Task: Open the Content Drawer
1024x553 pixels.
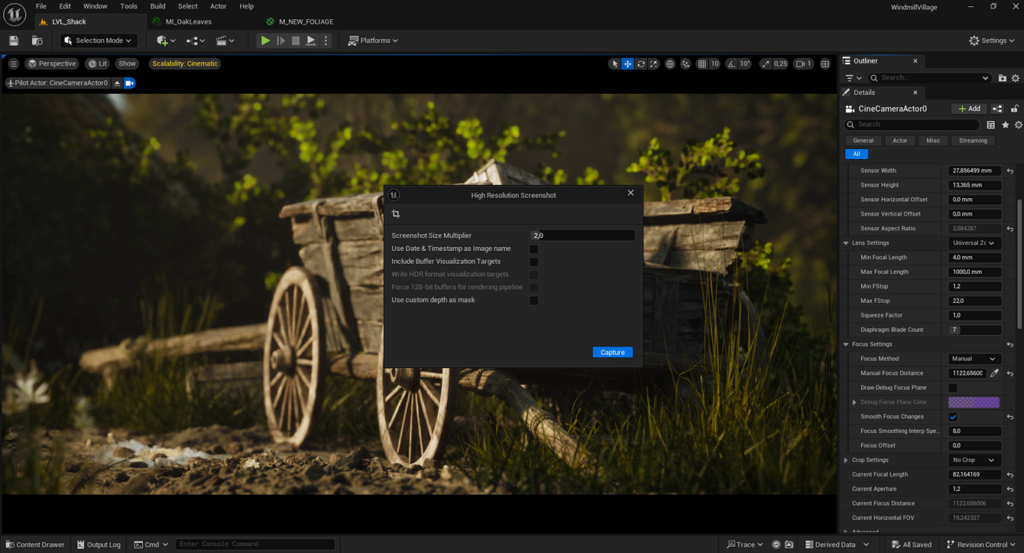Action: (x=35, y=545)
